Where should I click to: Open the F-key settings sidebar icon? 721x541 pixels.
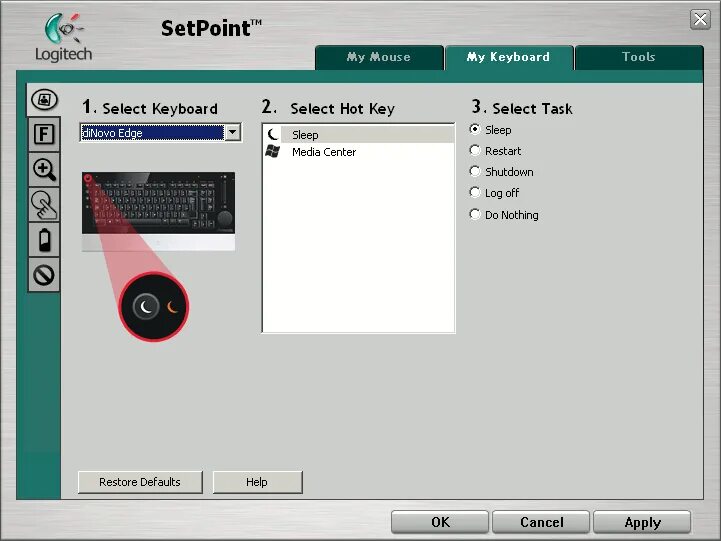pos(44,134)
